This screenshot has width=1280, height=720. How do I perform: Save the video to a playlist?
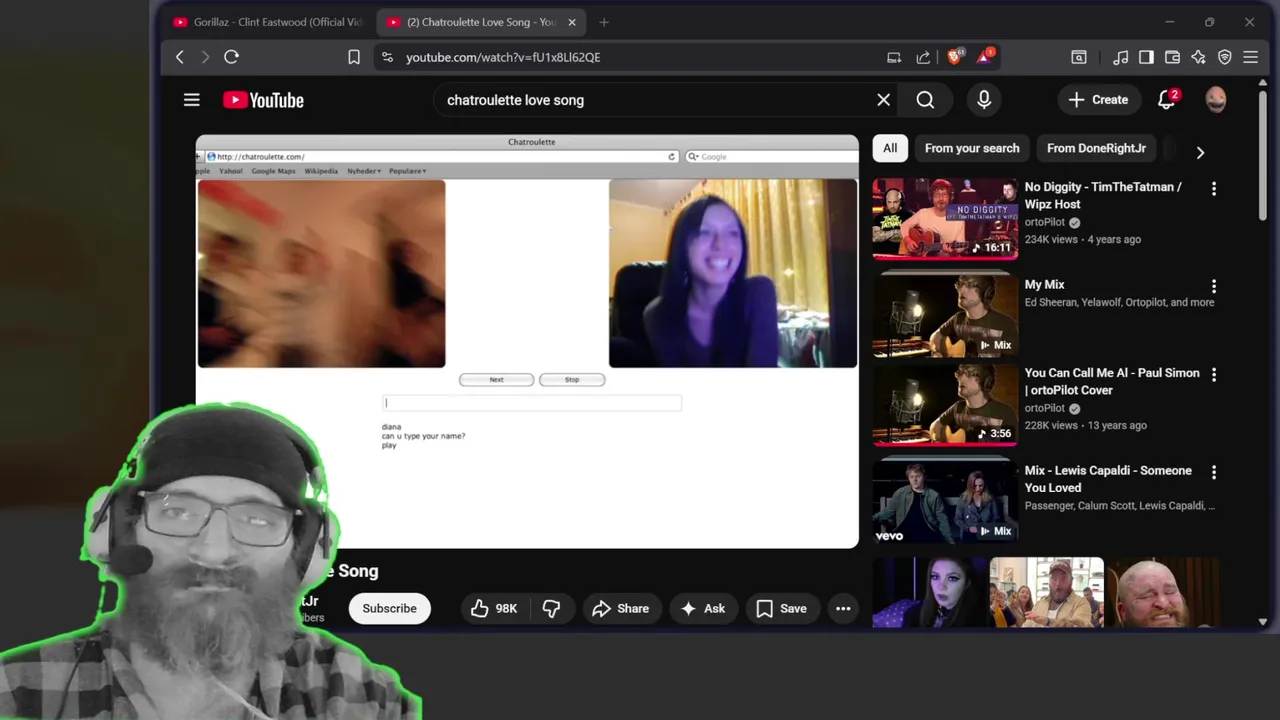[781, 608]
